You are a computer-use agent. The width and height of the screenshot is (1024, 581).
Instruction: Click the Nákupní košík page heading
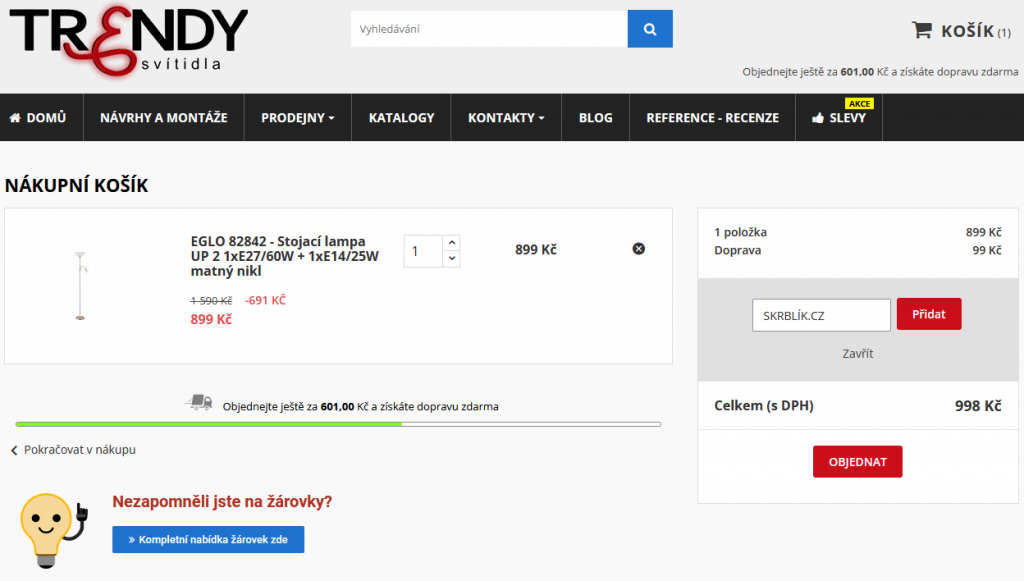pyautogui.click(x=76, y=185)
